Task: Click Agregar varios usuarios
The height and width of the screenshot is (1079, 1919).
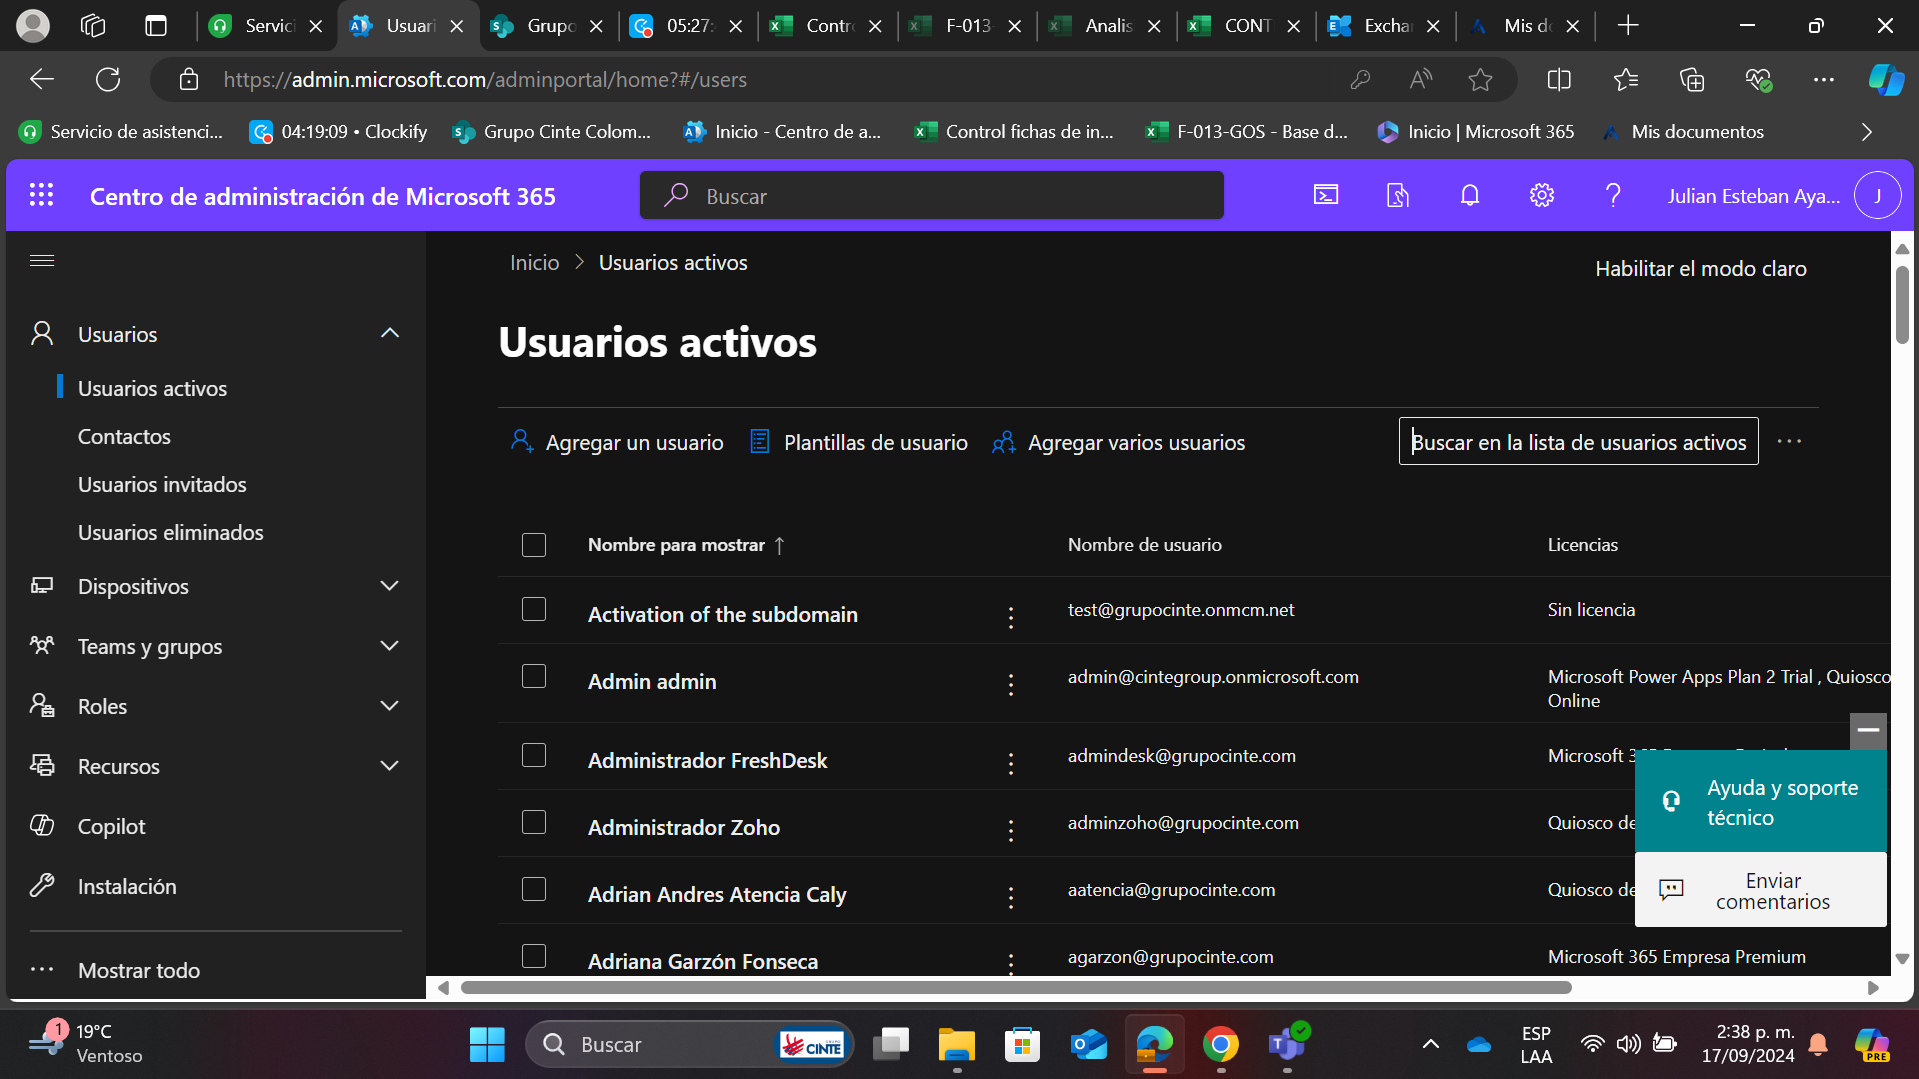Action: click(1118, 442)
